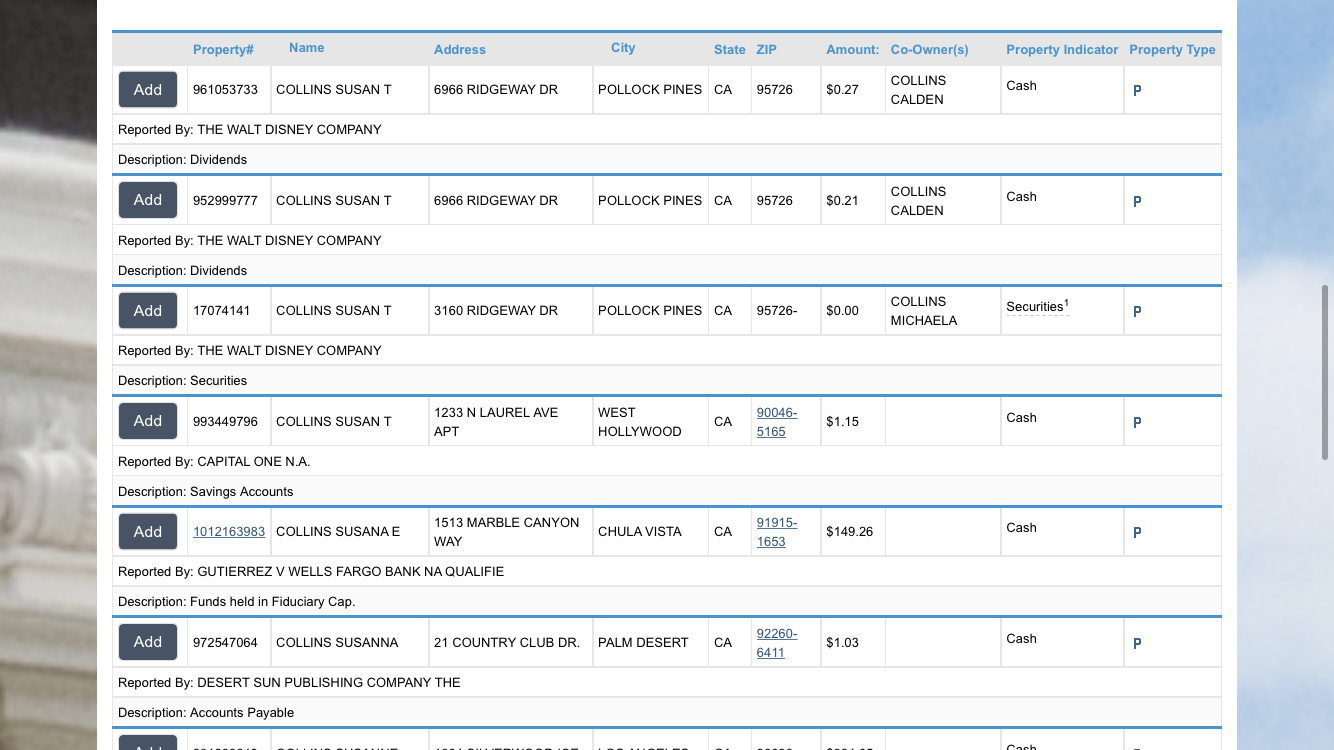The width and height of the screenshot is (1334, 750).
Task: Click Description: Securities
Action: [x=182, y=381]
